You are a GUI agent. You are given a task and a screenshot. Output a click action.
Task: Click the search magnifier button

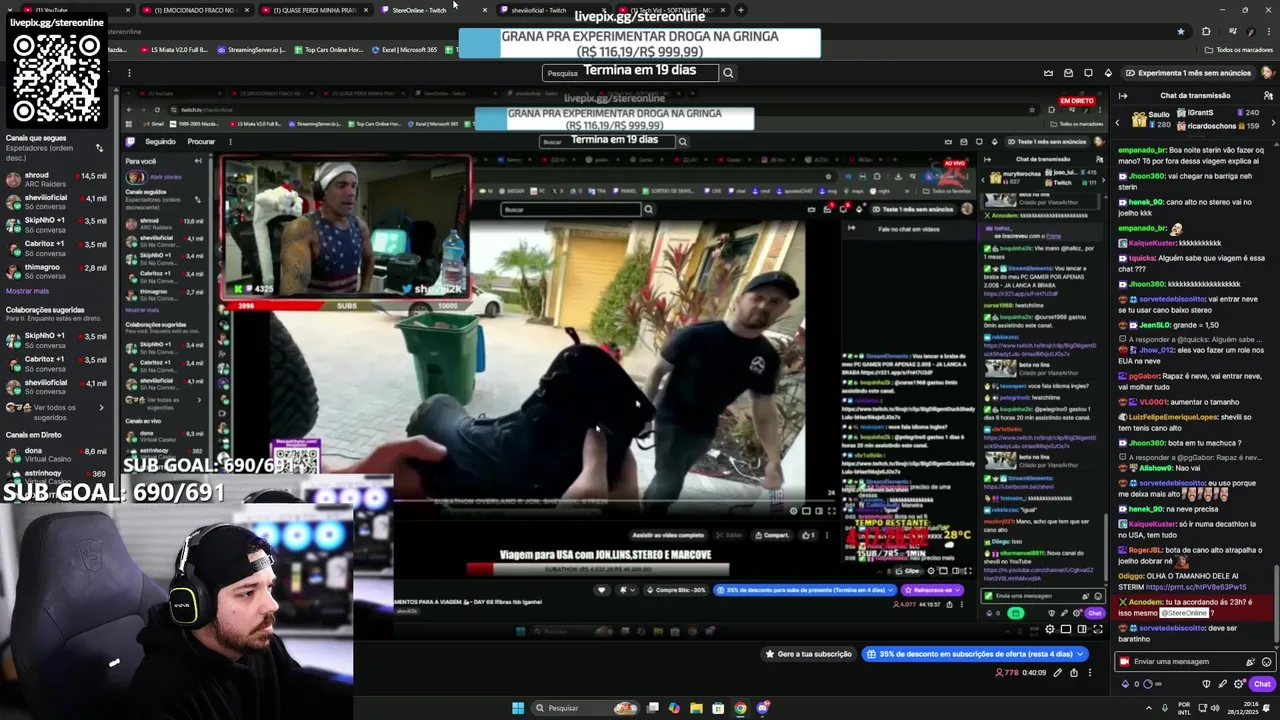[x=728, y=73]
